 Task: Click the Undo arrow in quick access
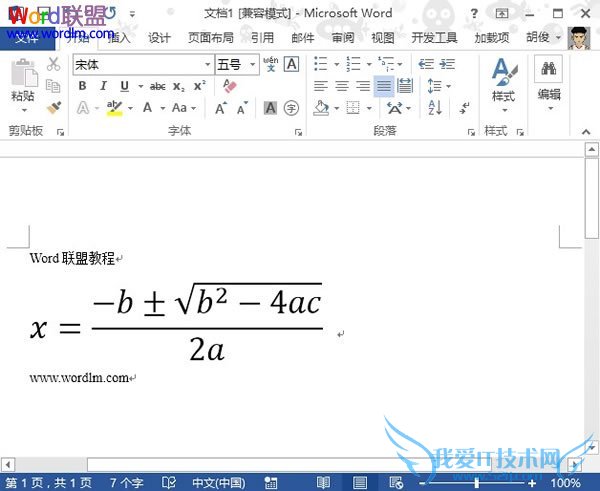click(110, 13)
